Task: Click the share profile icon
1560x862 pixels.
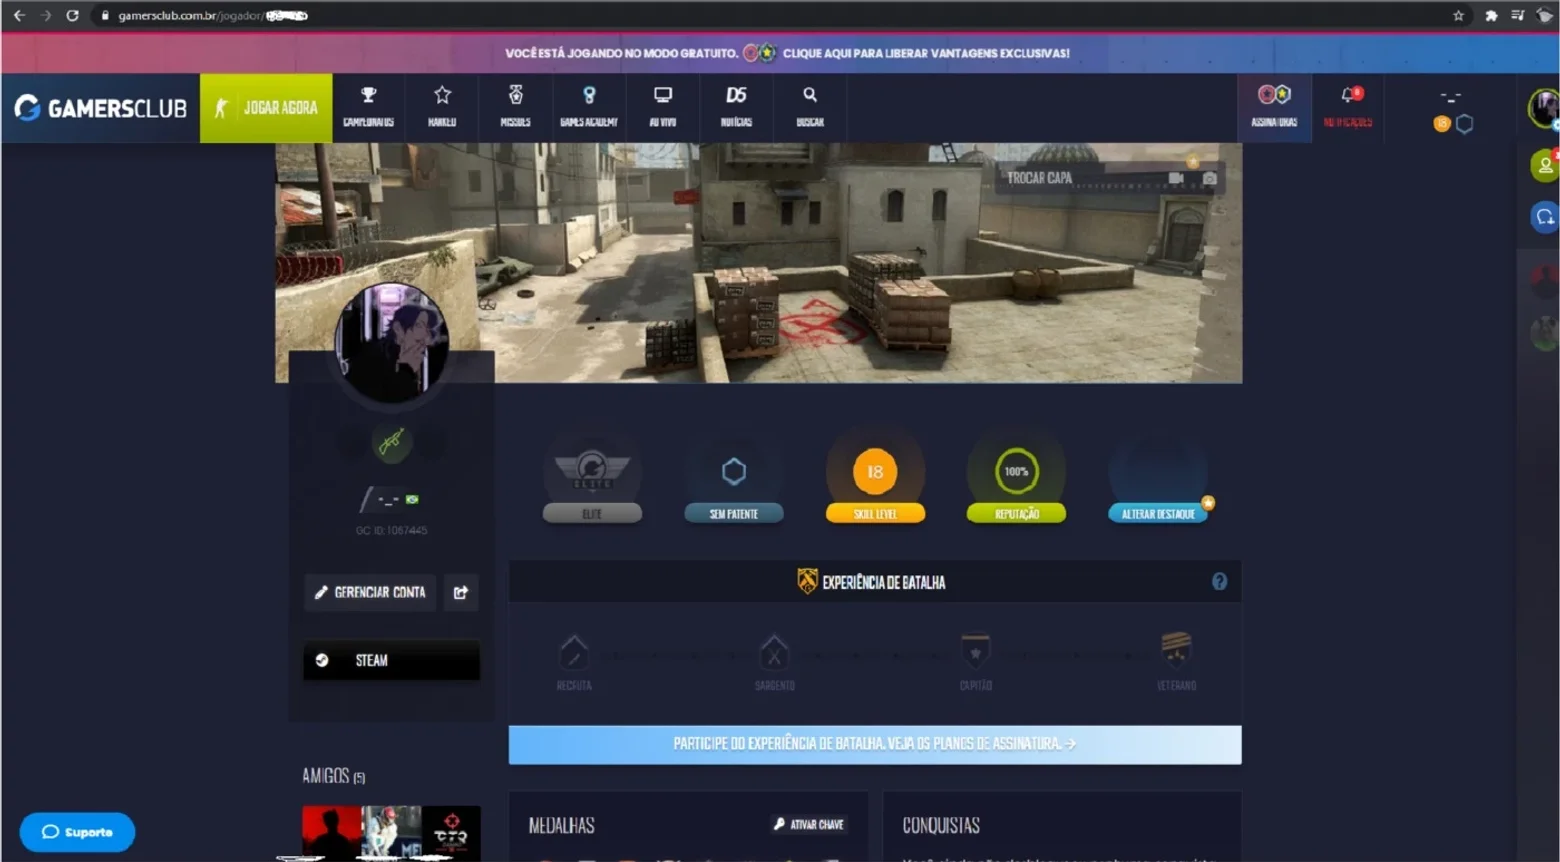Action: [x=461, y=592]
